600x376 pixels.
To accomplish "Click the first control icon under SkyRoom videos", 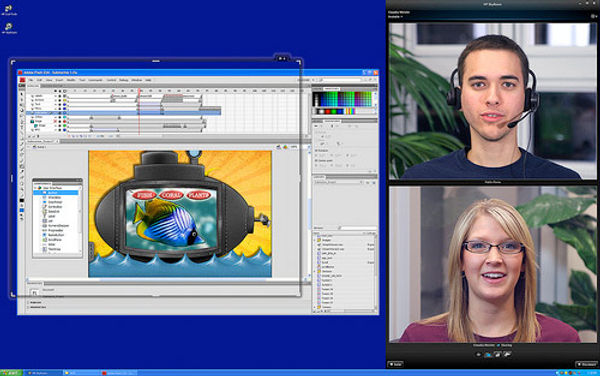I will 478,355.
